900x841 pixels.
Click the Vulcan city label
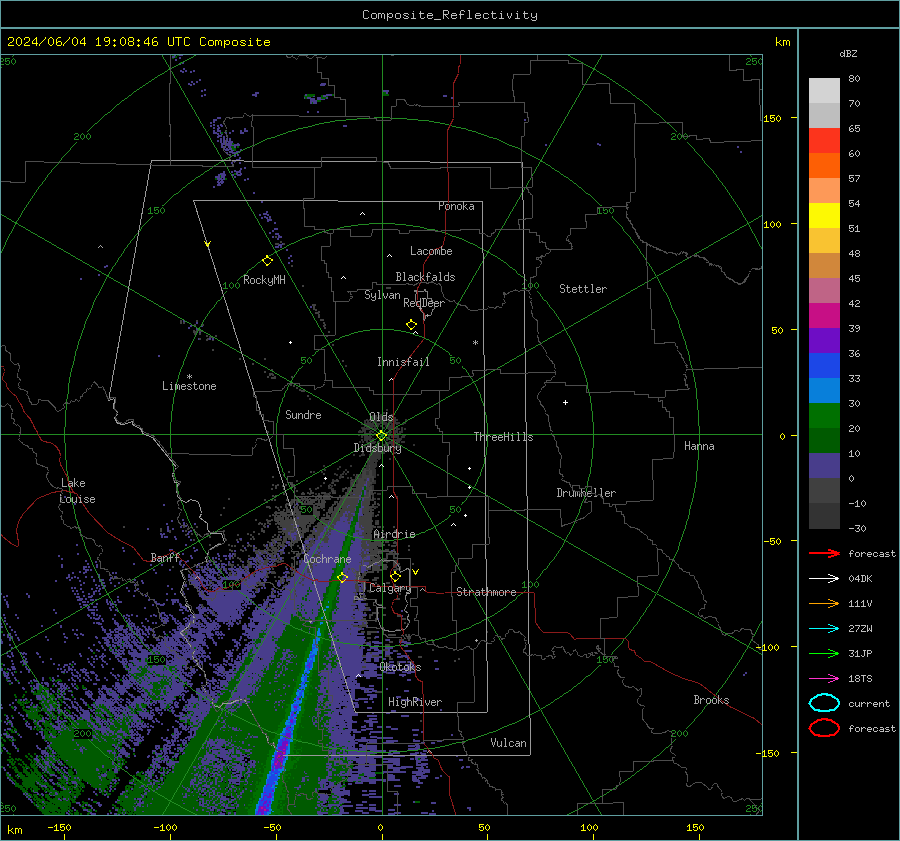tap(509, 743)
